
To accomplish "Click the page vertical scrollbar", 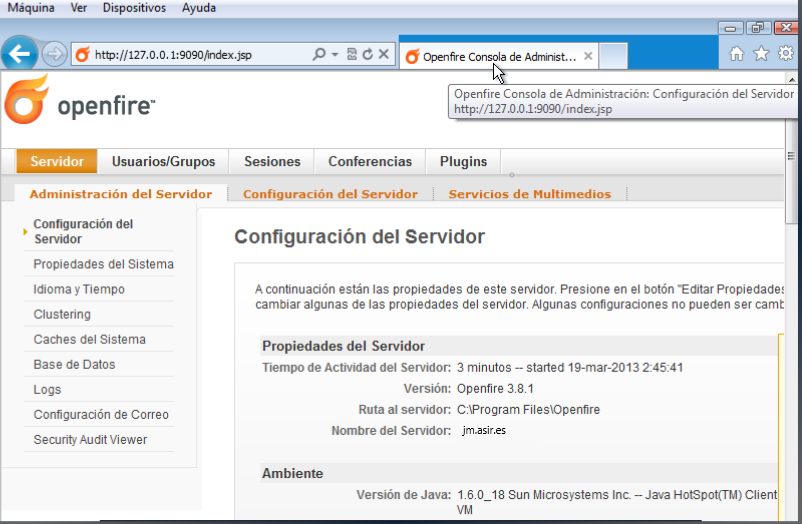I will coord(791,300).
